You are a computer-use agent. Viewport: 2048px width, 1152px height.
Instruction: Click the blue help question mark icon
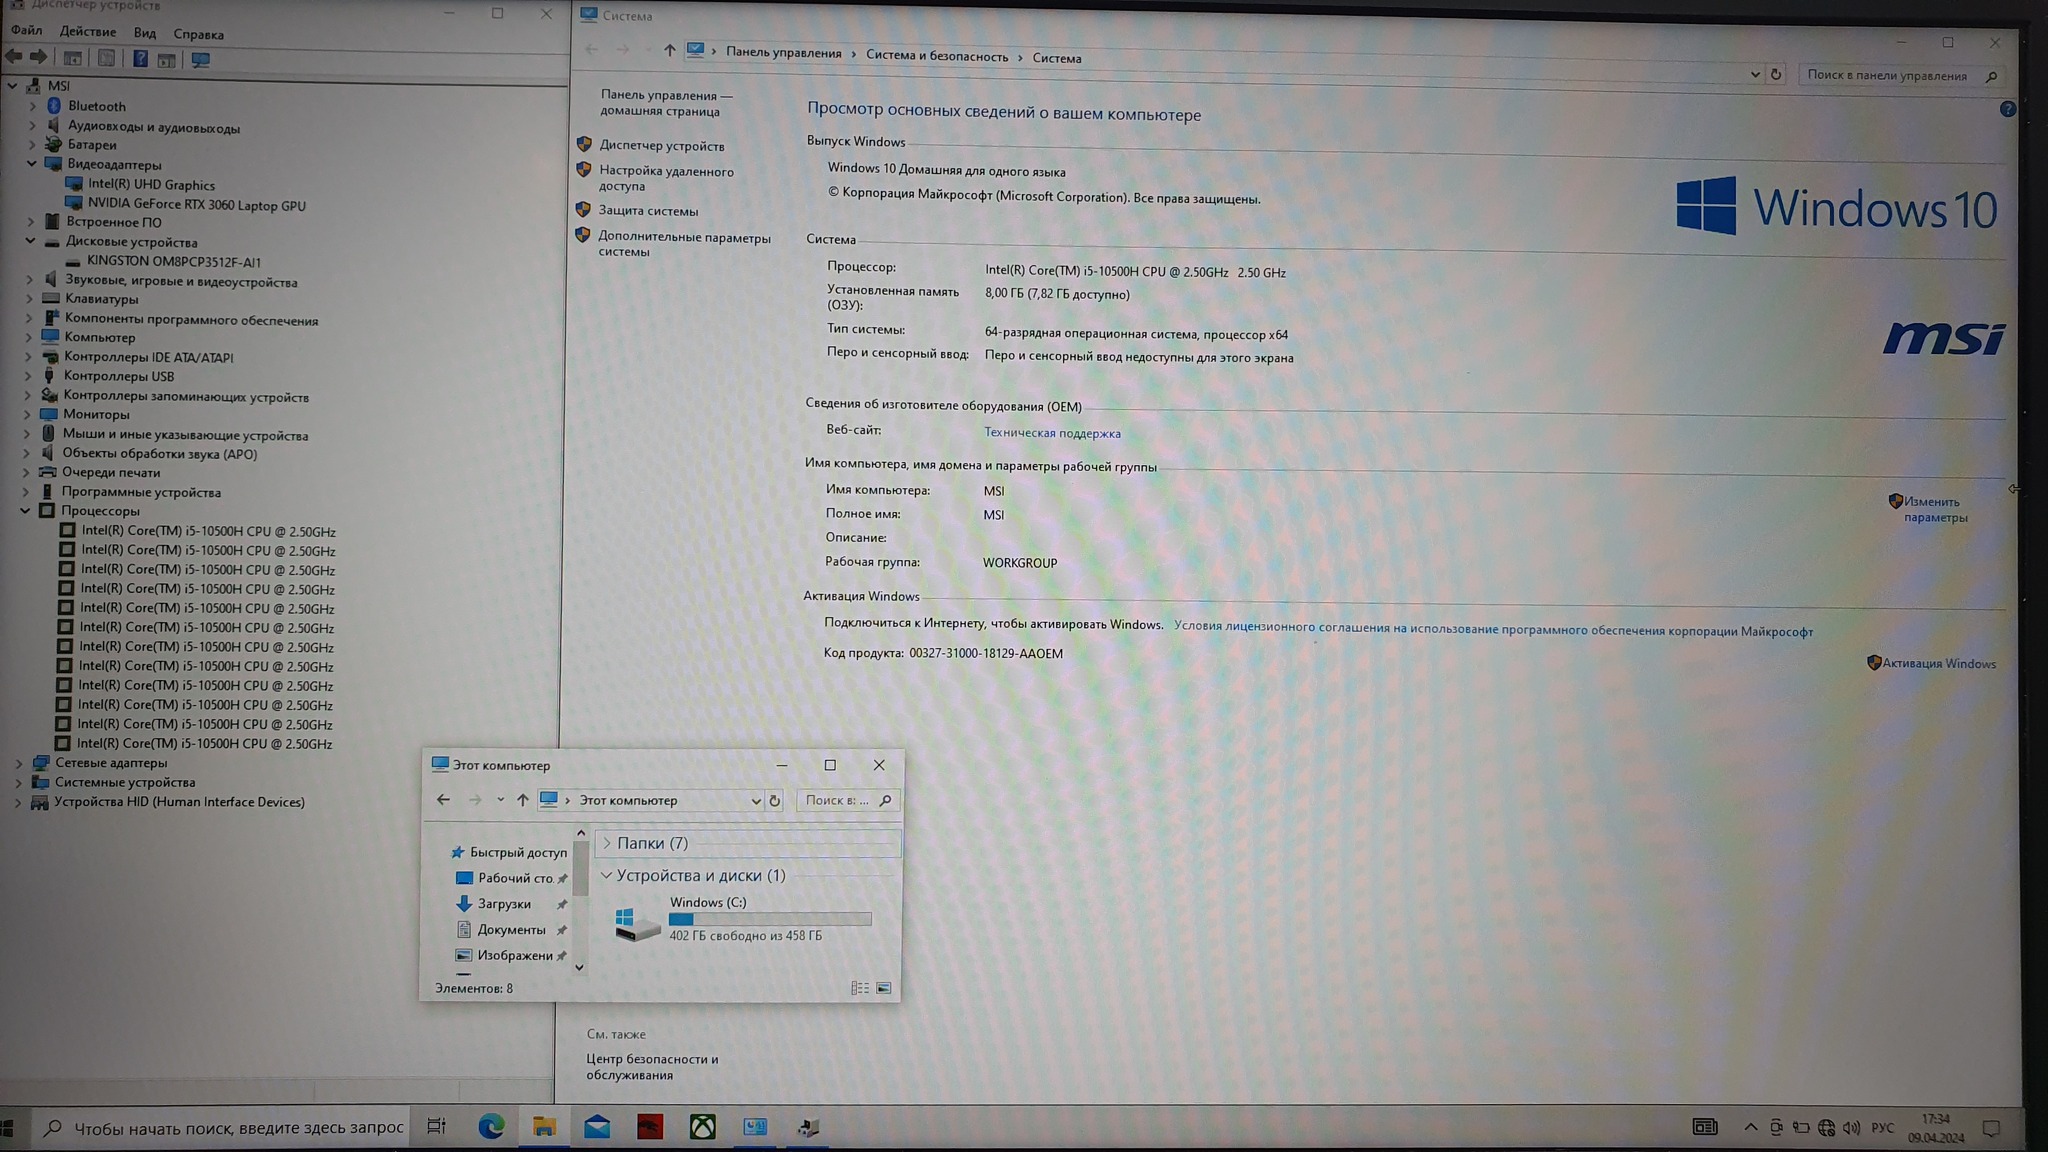coord(2007,109)
